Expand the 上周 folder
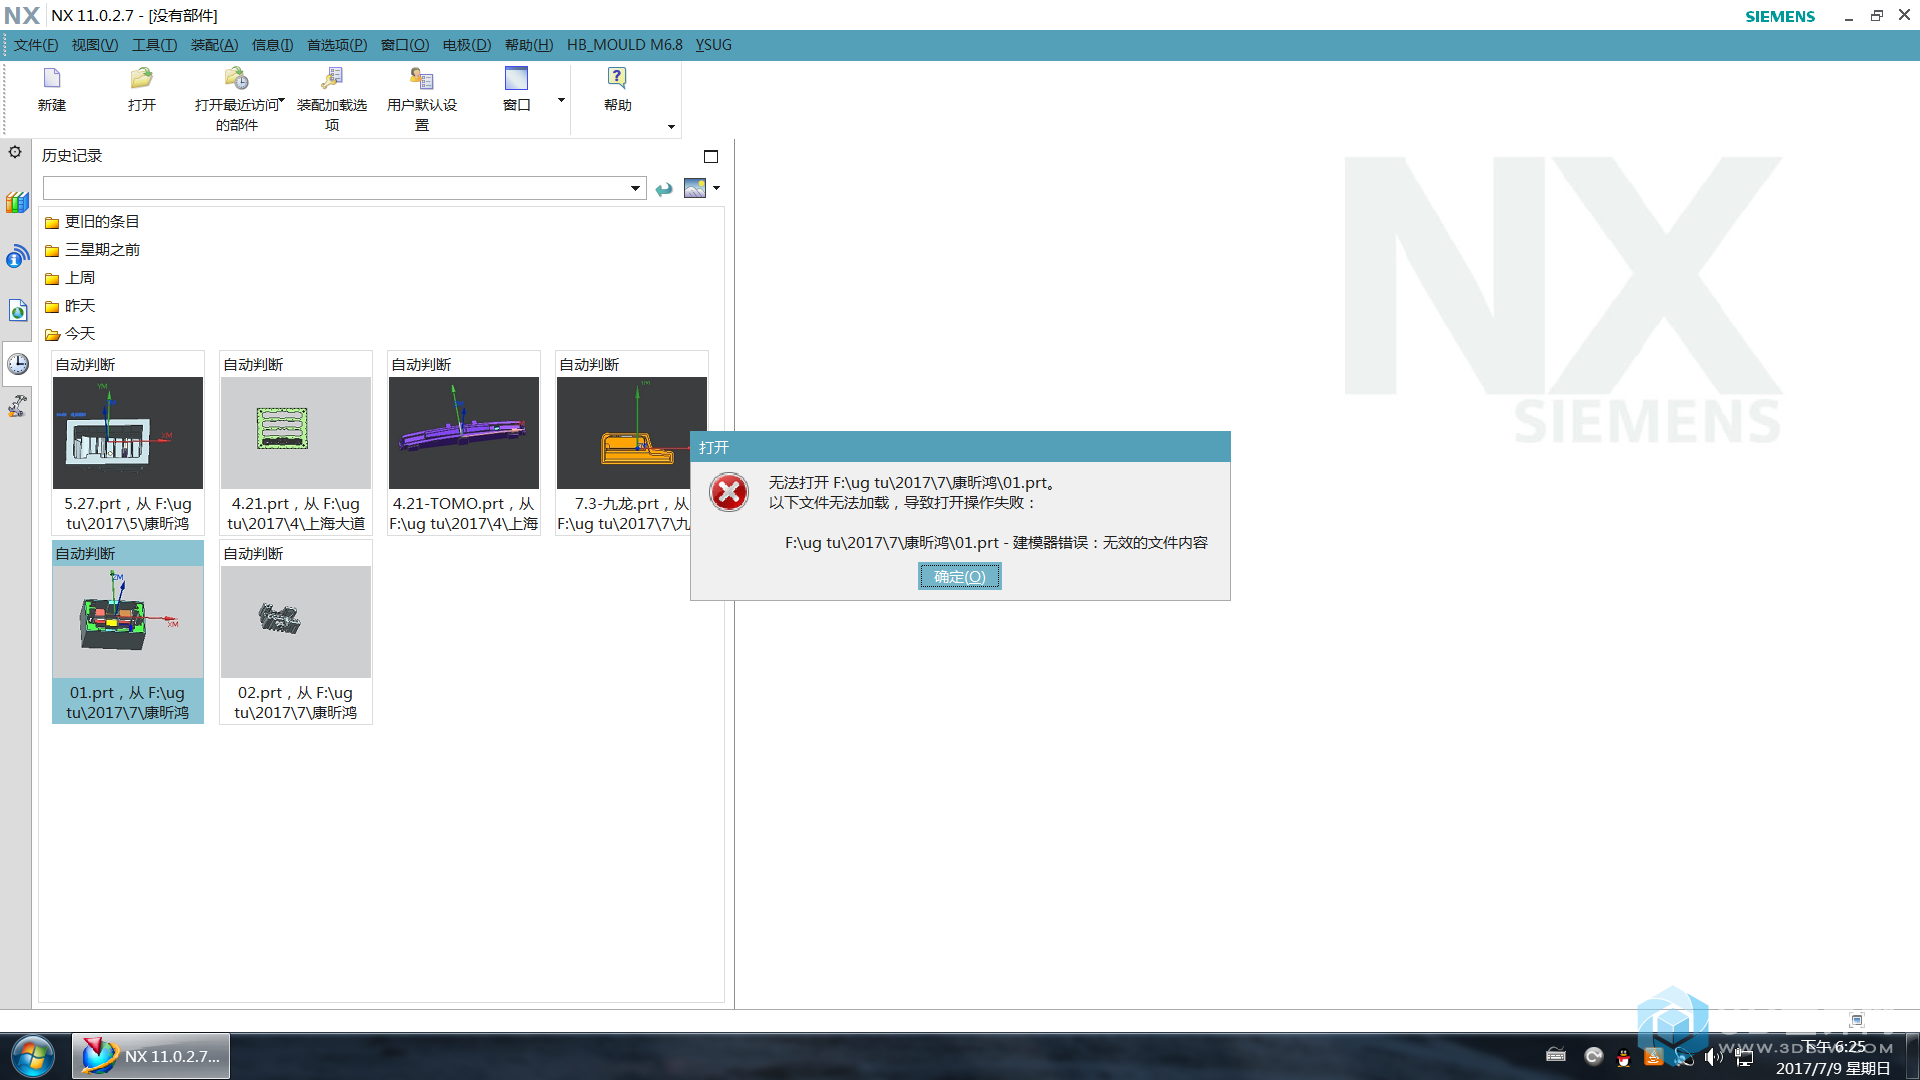Viewport: 1920px width, 1080px height. pyautogui.click(x=70, y=278)
